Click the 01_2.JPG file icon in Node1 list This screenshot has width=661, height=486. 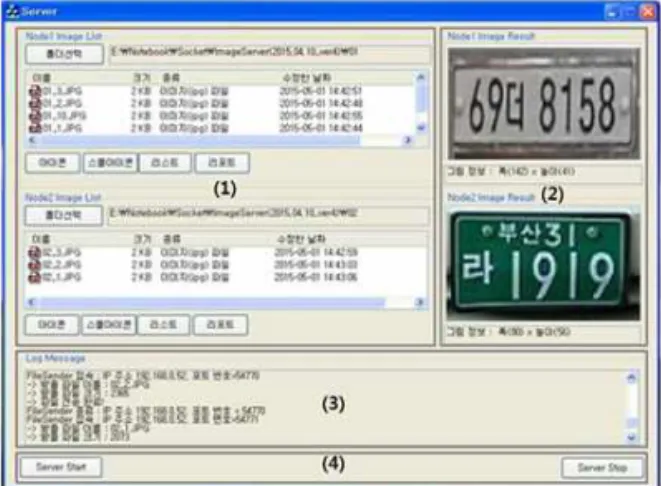35,103
